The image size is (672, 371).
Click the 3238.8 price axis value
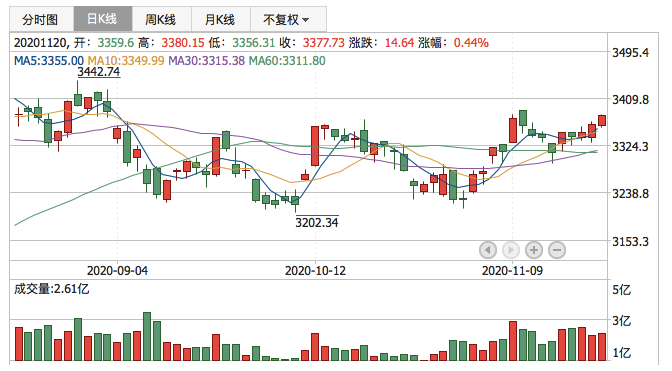[630, 194]
